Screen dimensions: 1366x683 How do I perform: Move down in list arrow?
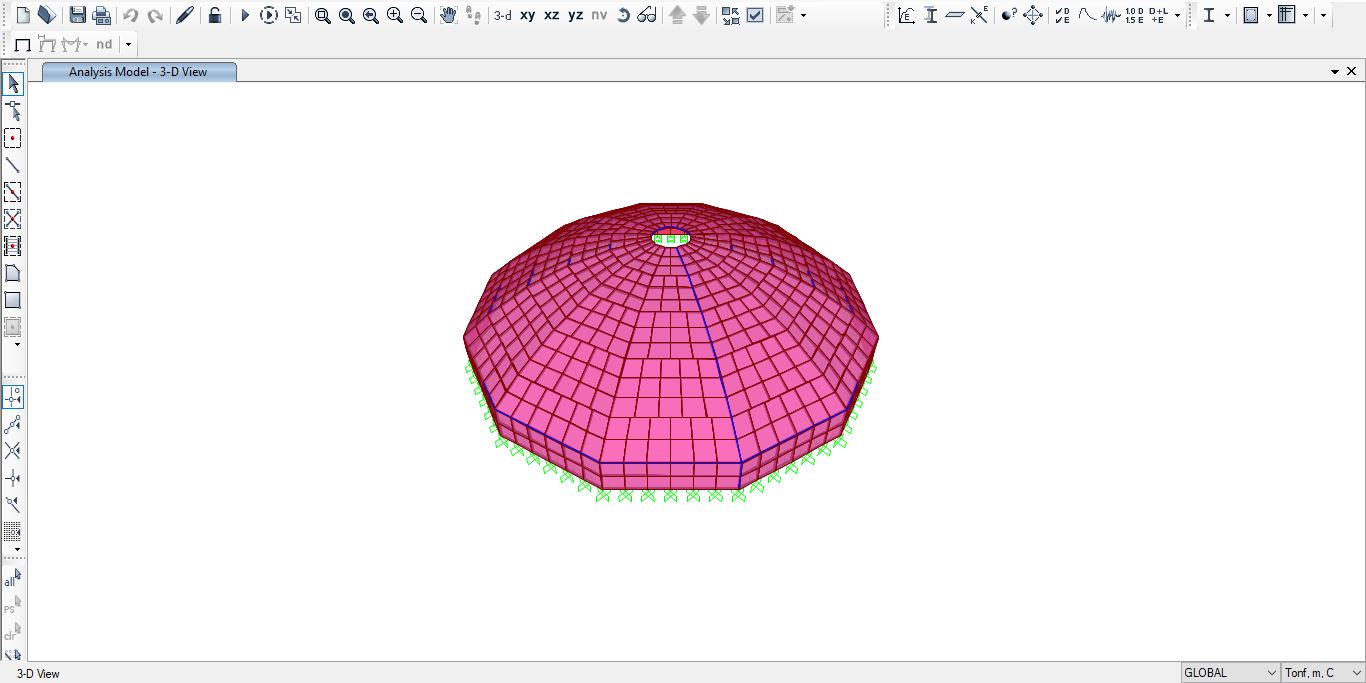coord(701,15)
